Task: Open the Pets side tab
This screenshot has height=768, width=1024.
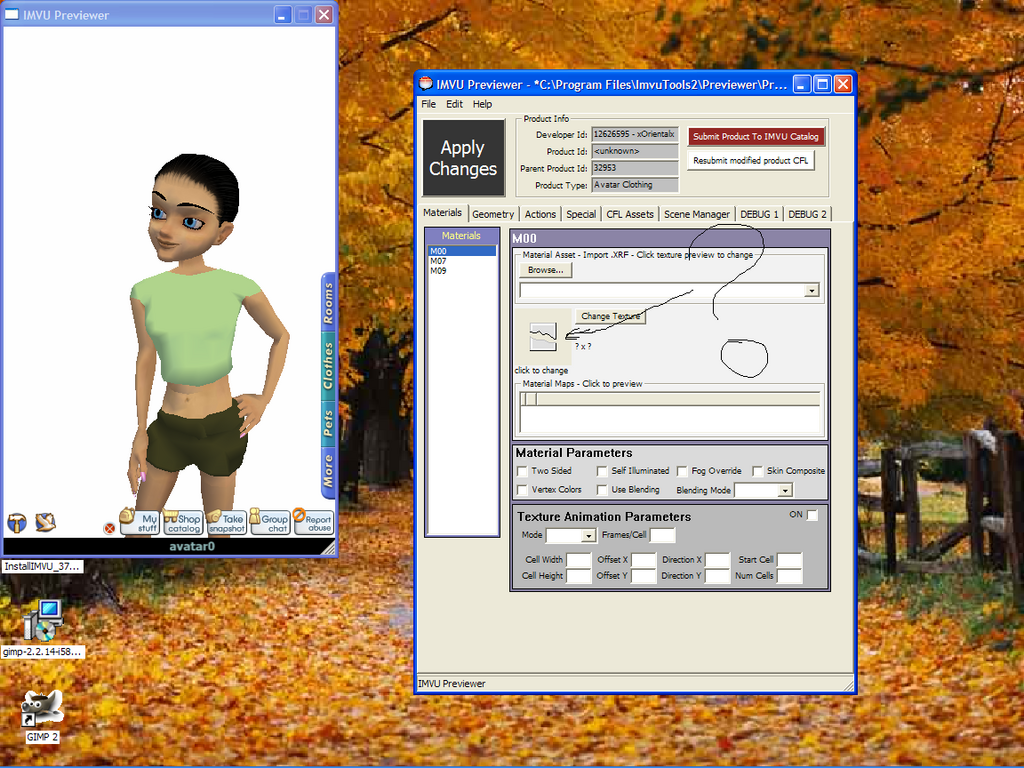Action: tap(328, 422)
